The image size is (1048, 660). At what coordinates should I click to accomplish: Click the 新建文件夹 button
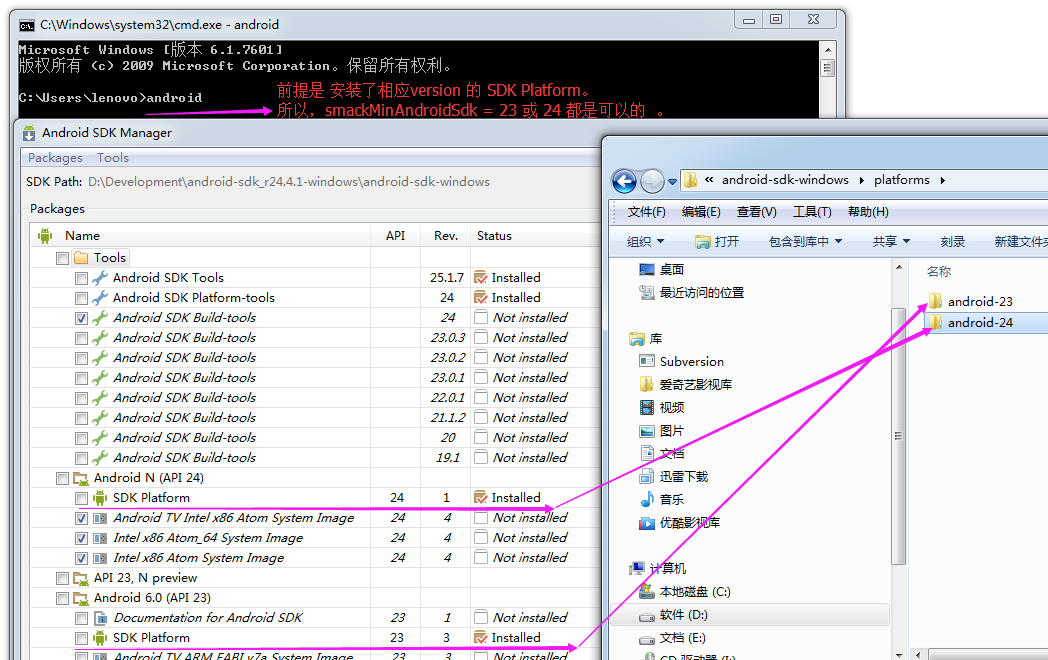(x=1019, y=241)
